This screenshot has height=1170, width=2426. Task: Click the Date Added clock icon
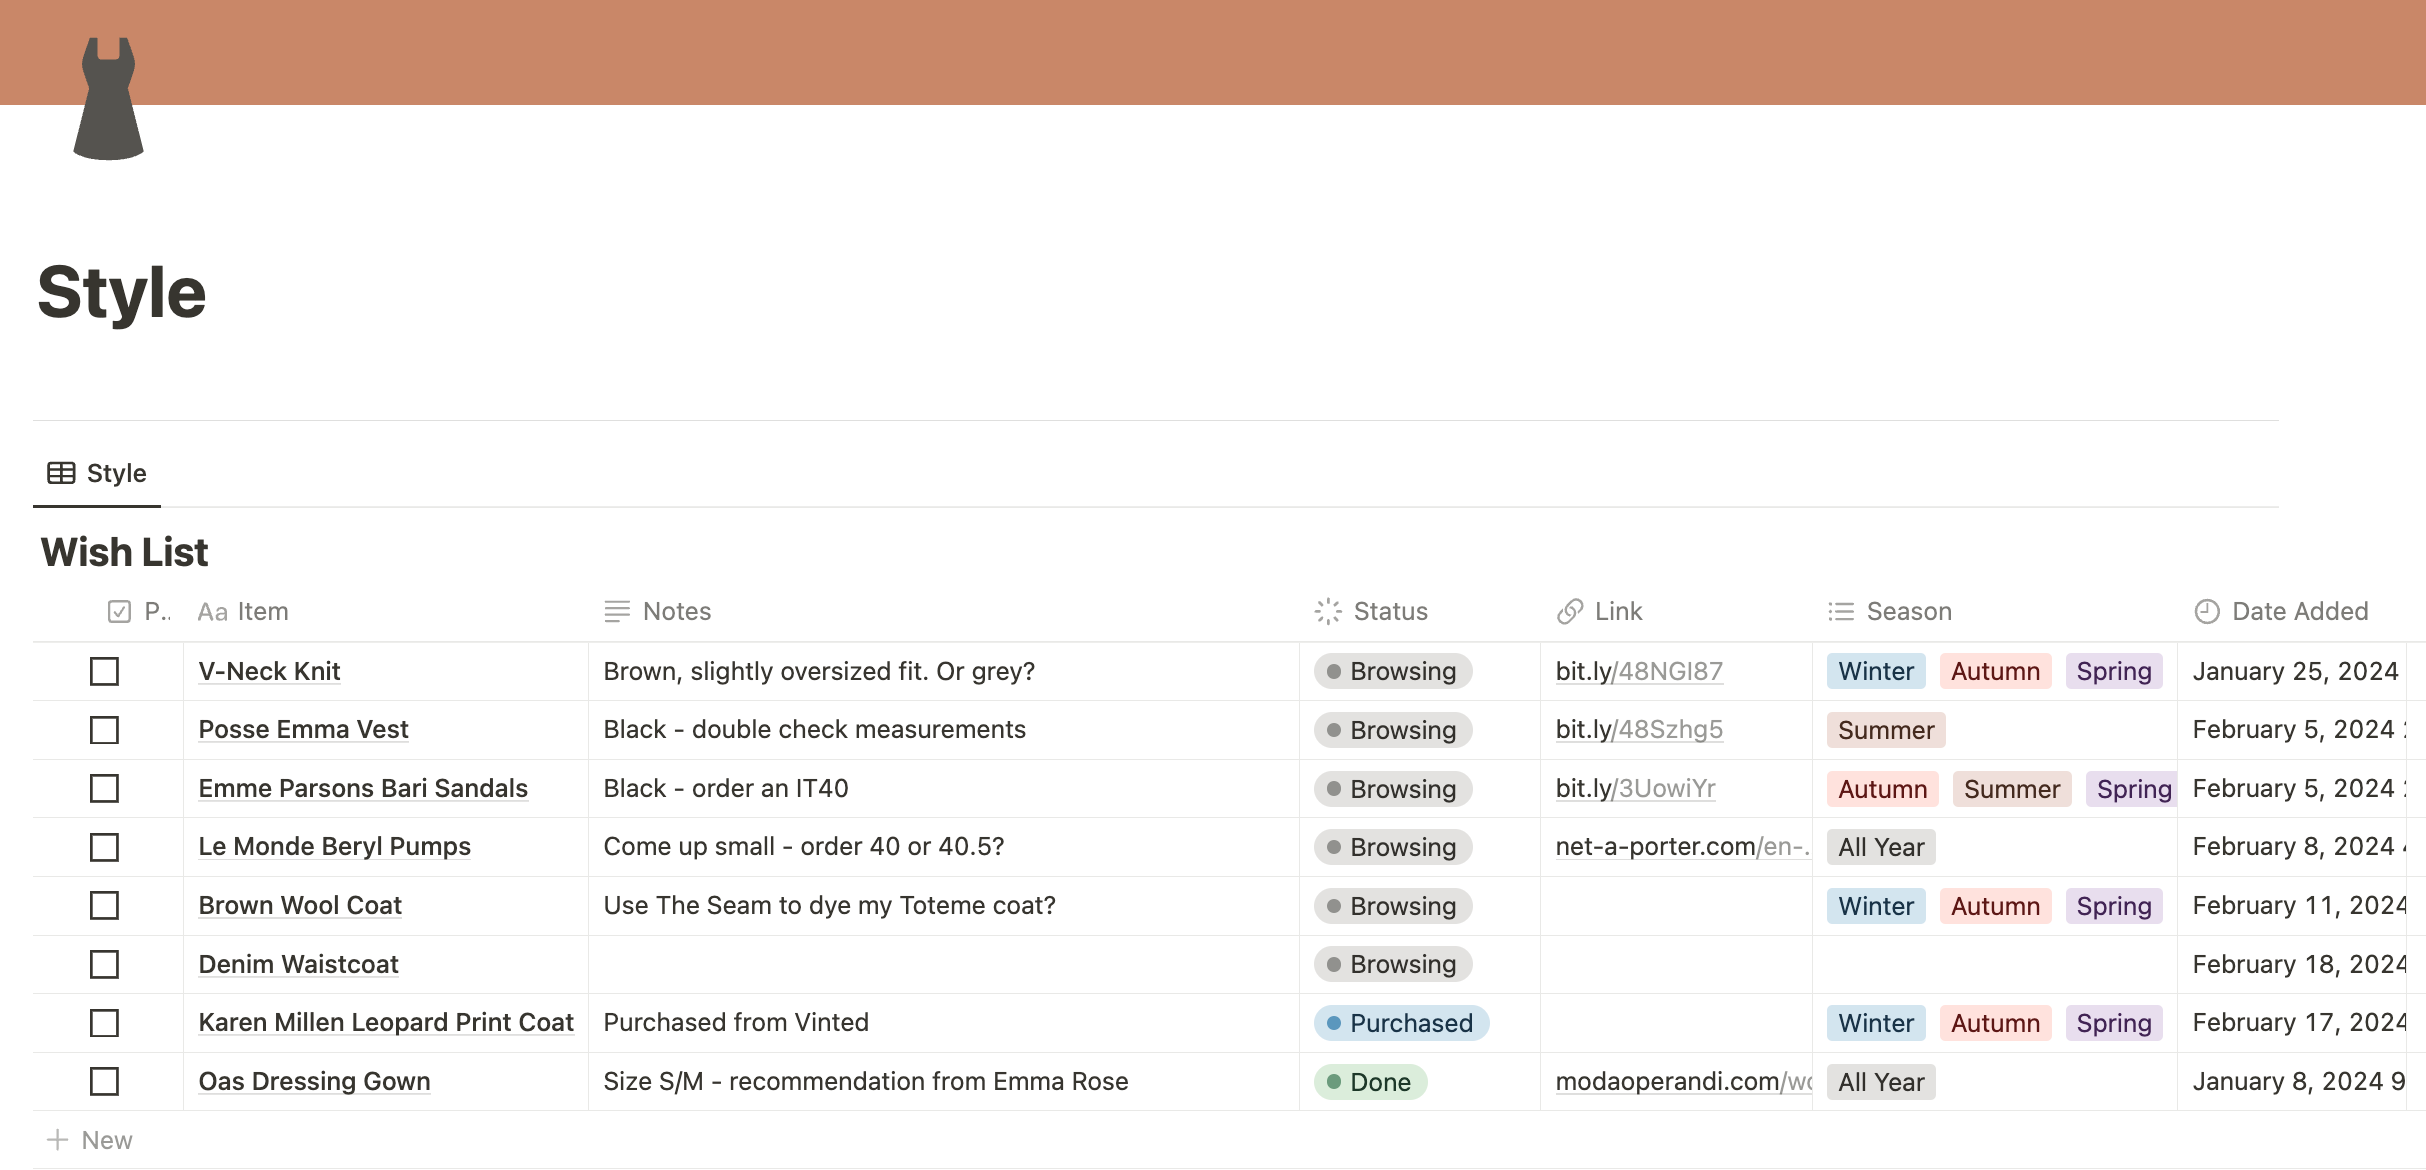click(2207, 611)
